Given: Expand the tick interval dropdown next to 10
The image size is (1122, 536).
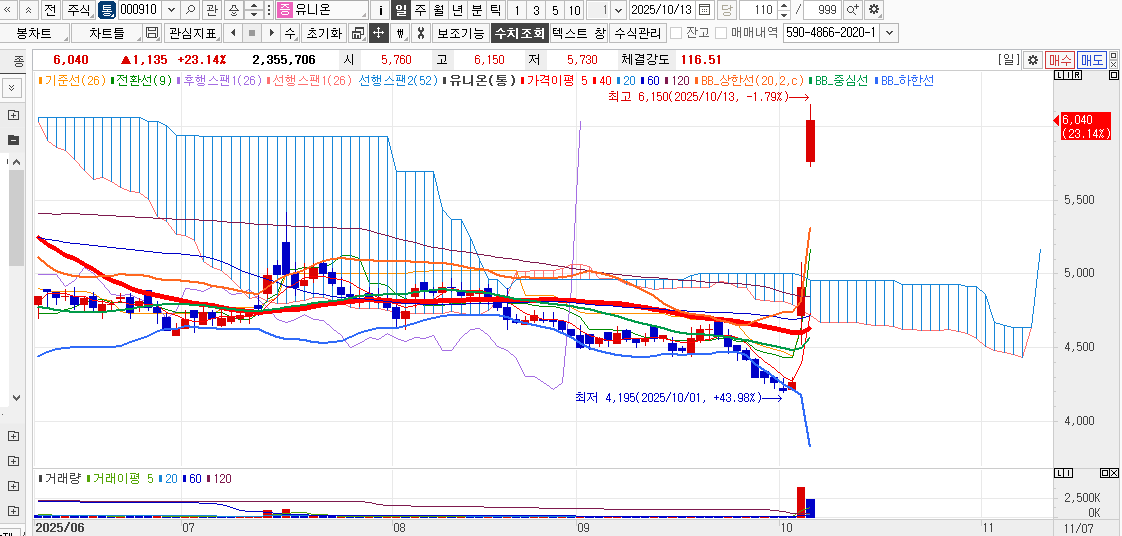Looking at the screenshot, I should (x=617, y=10).
